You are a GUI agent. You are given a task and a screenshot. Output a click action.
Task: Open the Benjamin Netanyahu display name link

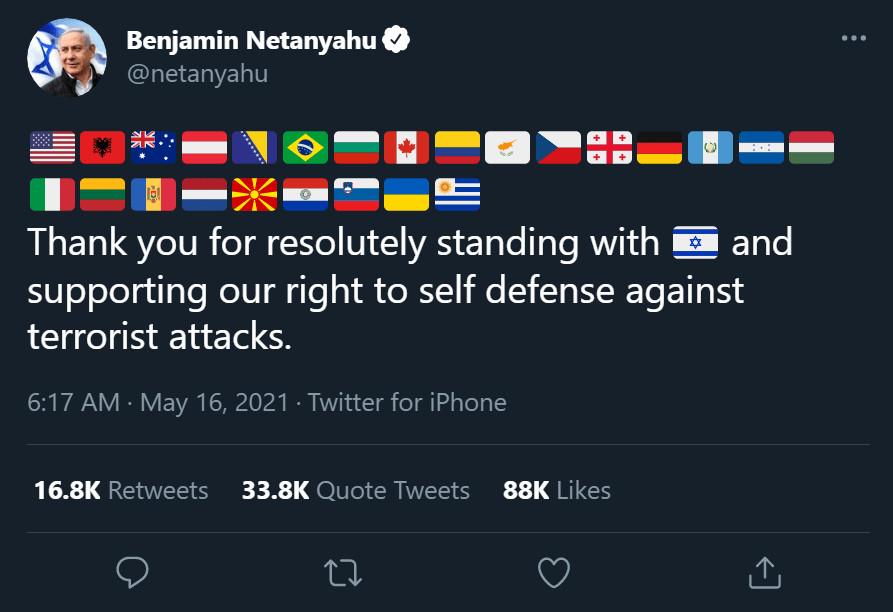point(251,40)
